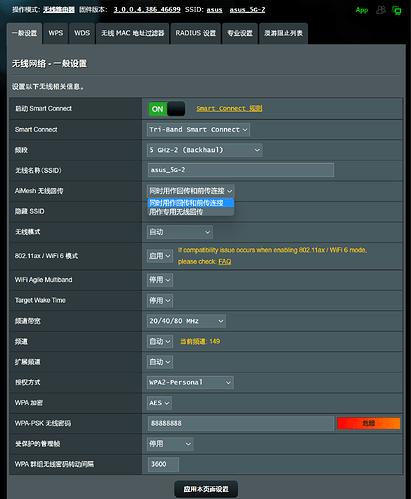Switch to the RADIUS 设置 tab
The width and height of the screenshot is (411, 499).
196,33
